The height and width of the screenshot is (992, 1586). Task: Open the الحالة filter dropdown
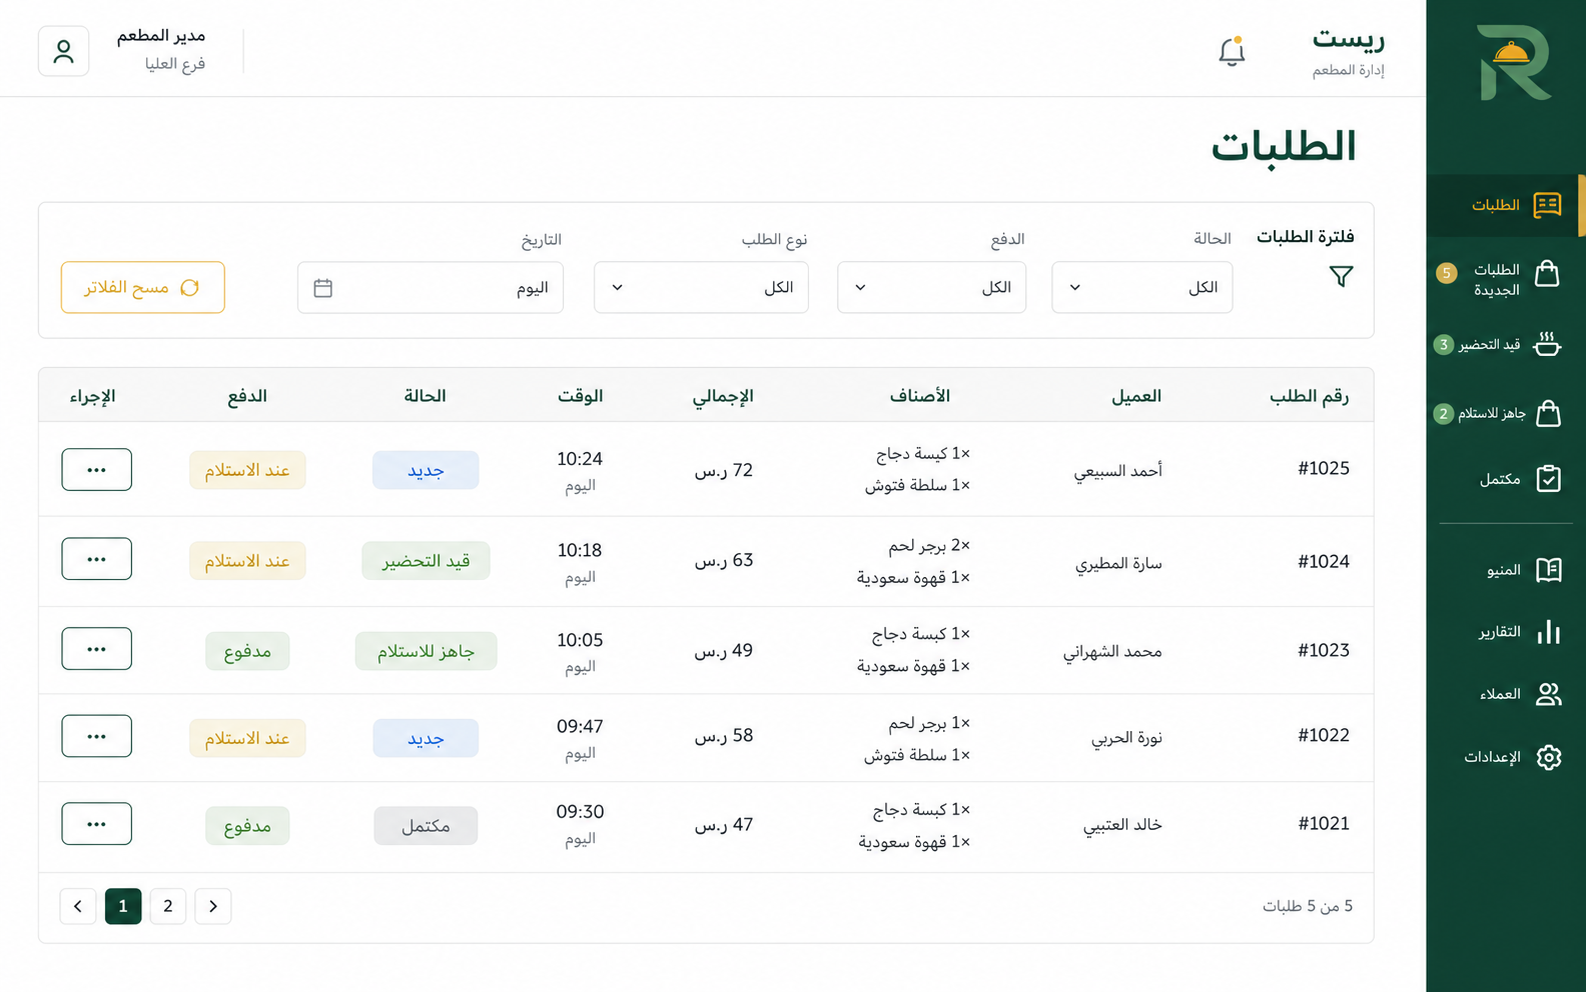pos(1142,288)
